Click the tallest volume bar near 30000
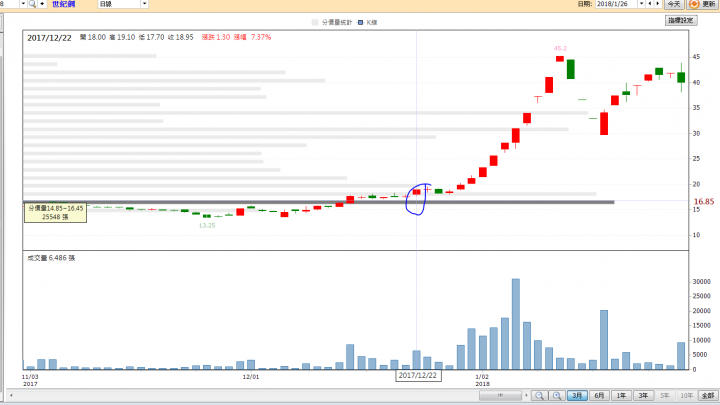The height and width of the screenshot is (405, 720). point(516,324)
